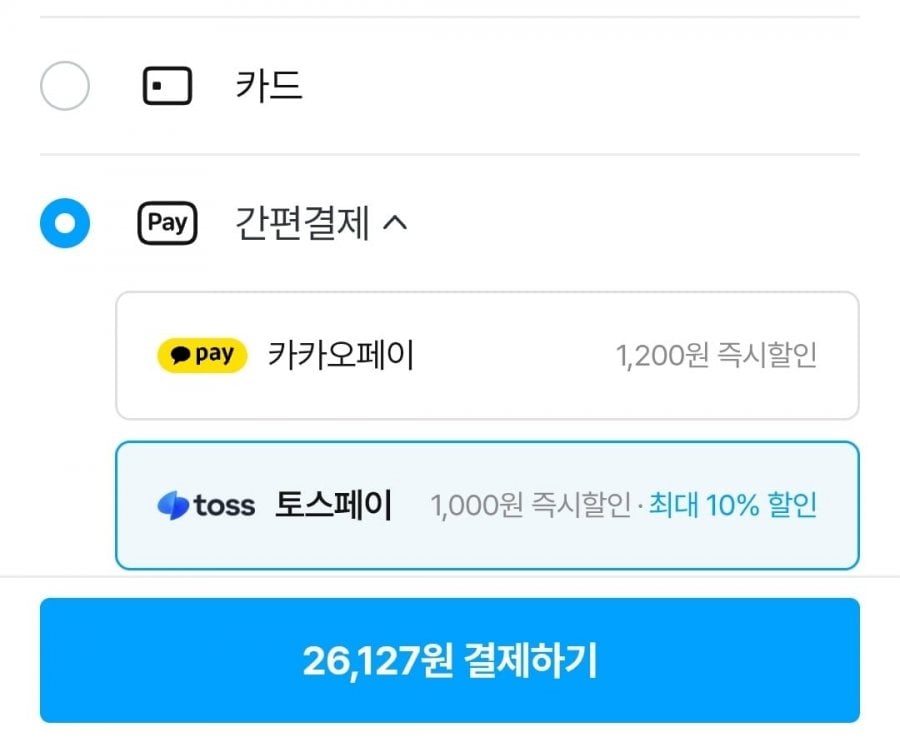Image resolution: width=900 pixels, height=742 pixels.
Task: Click the speech bubble in the KakaoPay logo
Action: (x=180, y=355)
